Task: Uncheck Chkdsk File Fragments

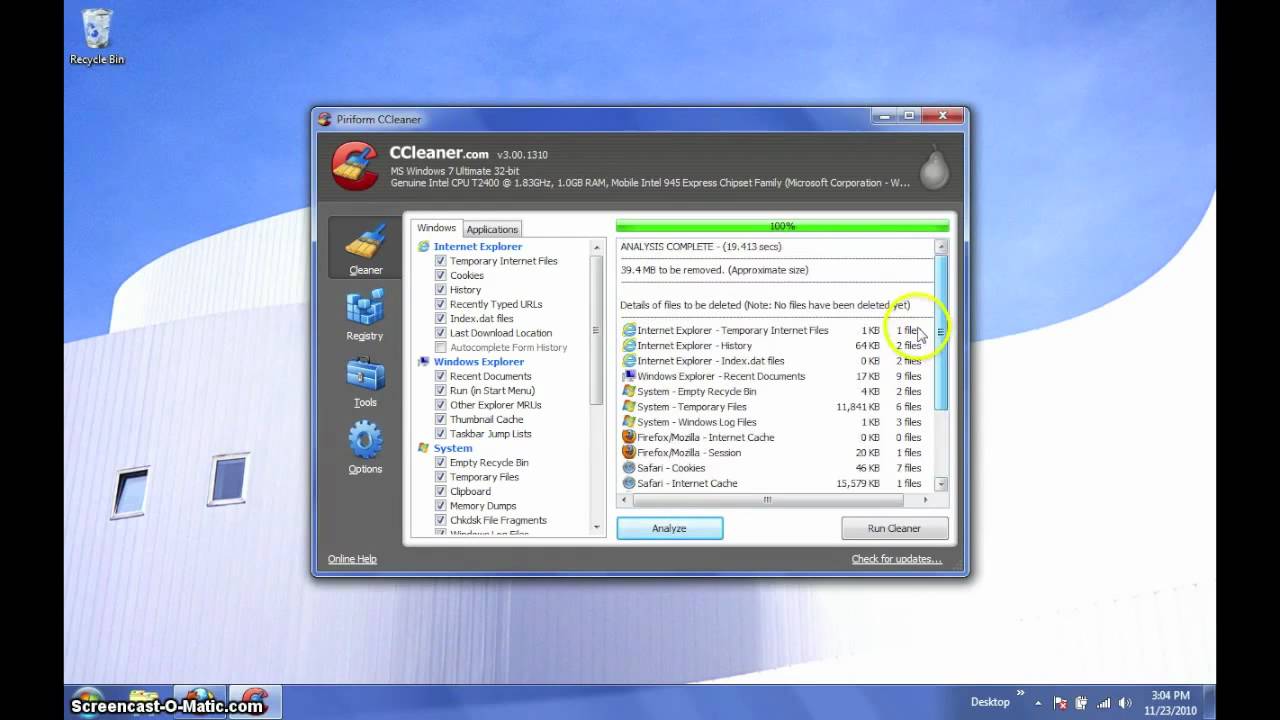Action: click(441, 520)
